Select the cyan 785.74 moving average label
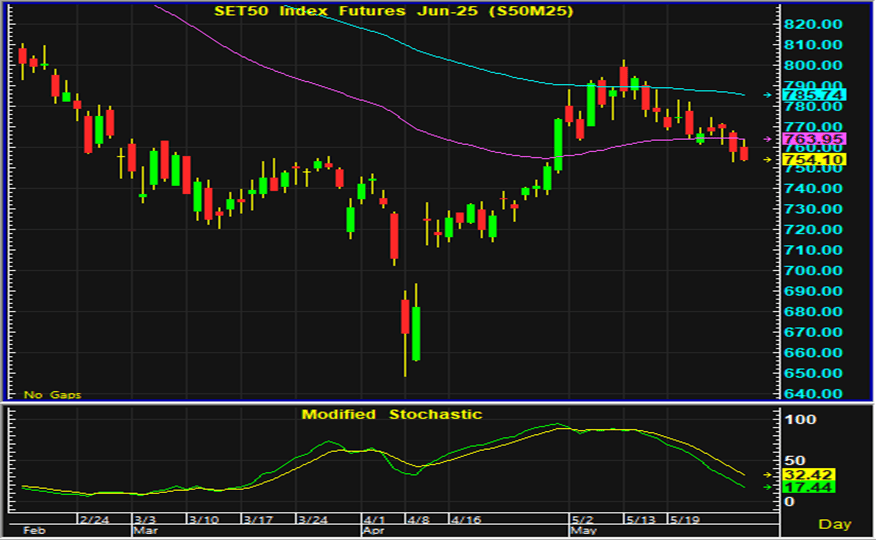Image resolution: width=876 pixels, height=540 pixels. 817,95
